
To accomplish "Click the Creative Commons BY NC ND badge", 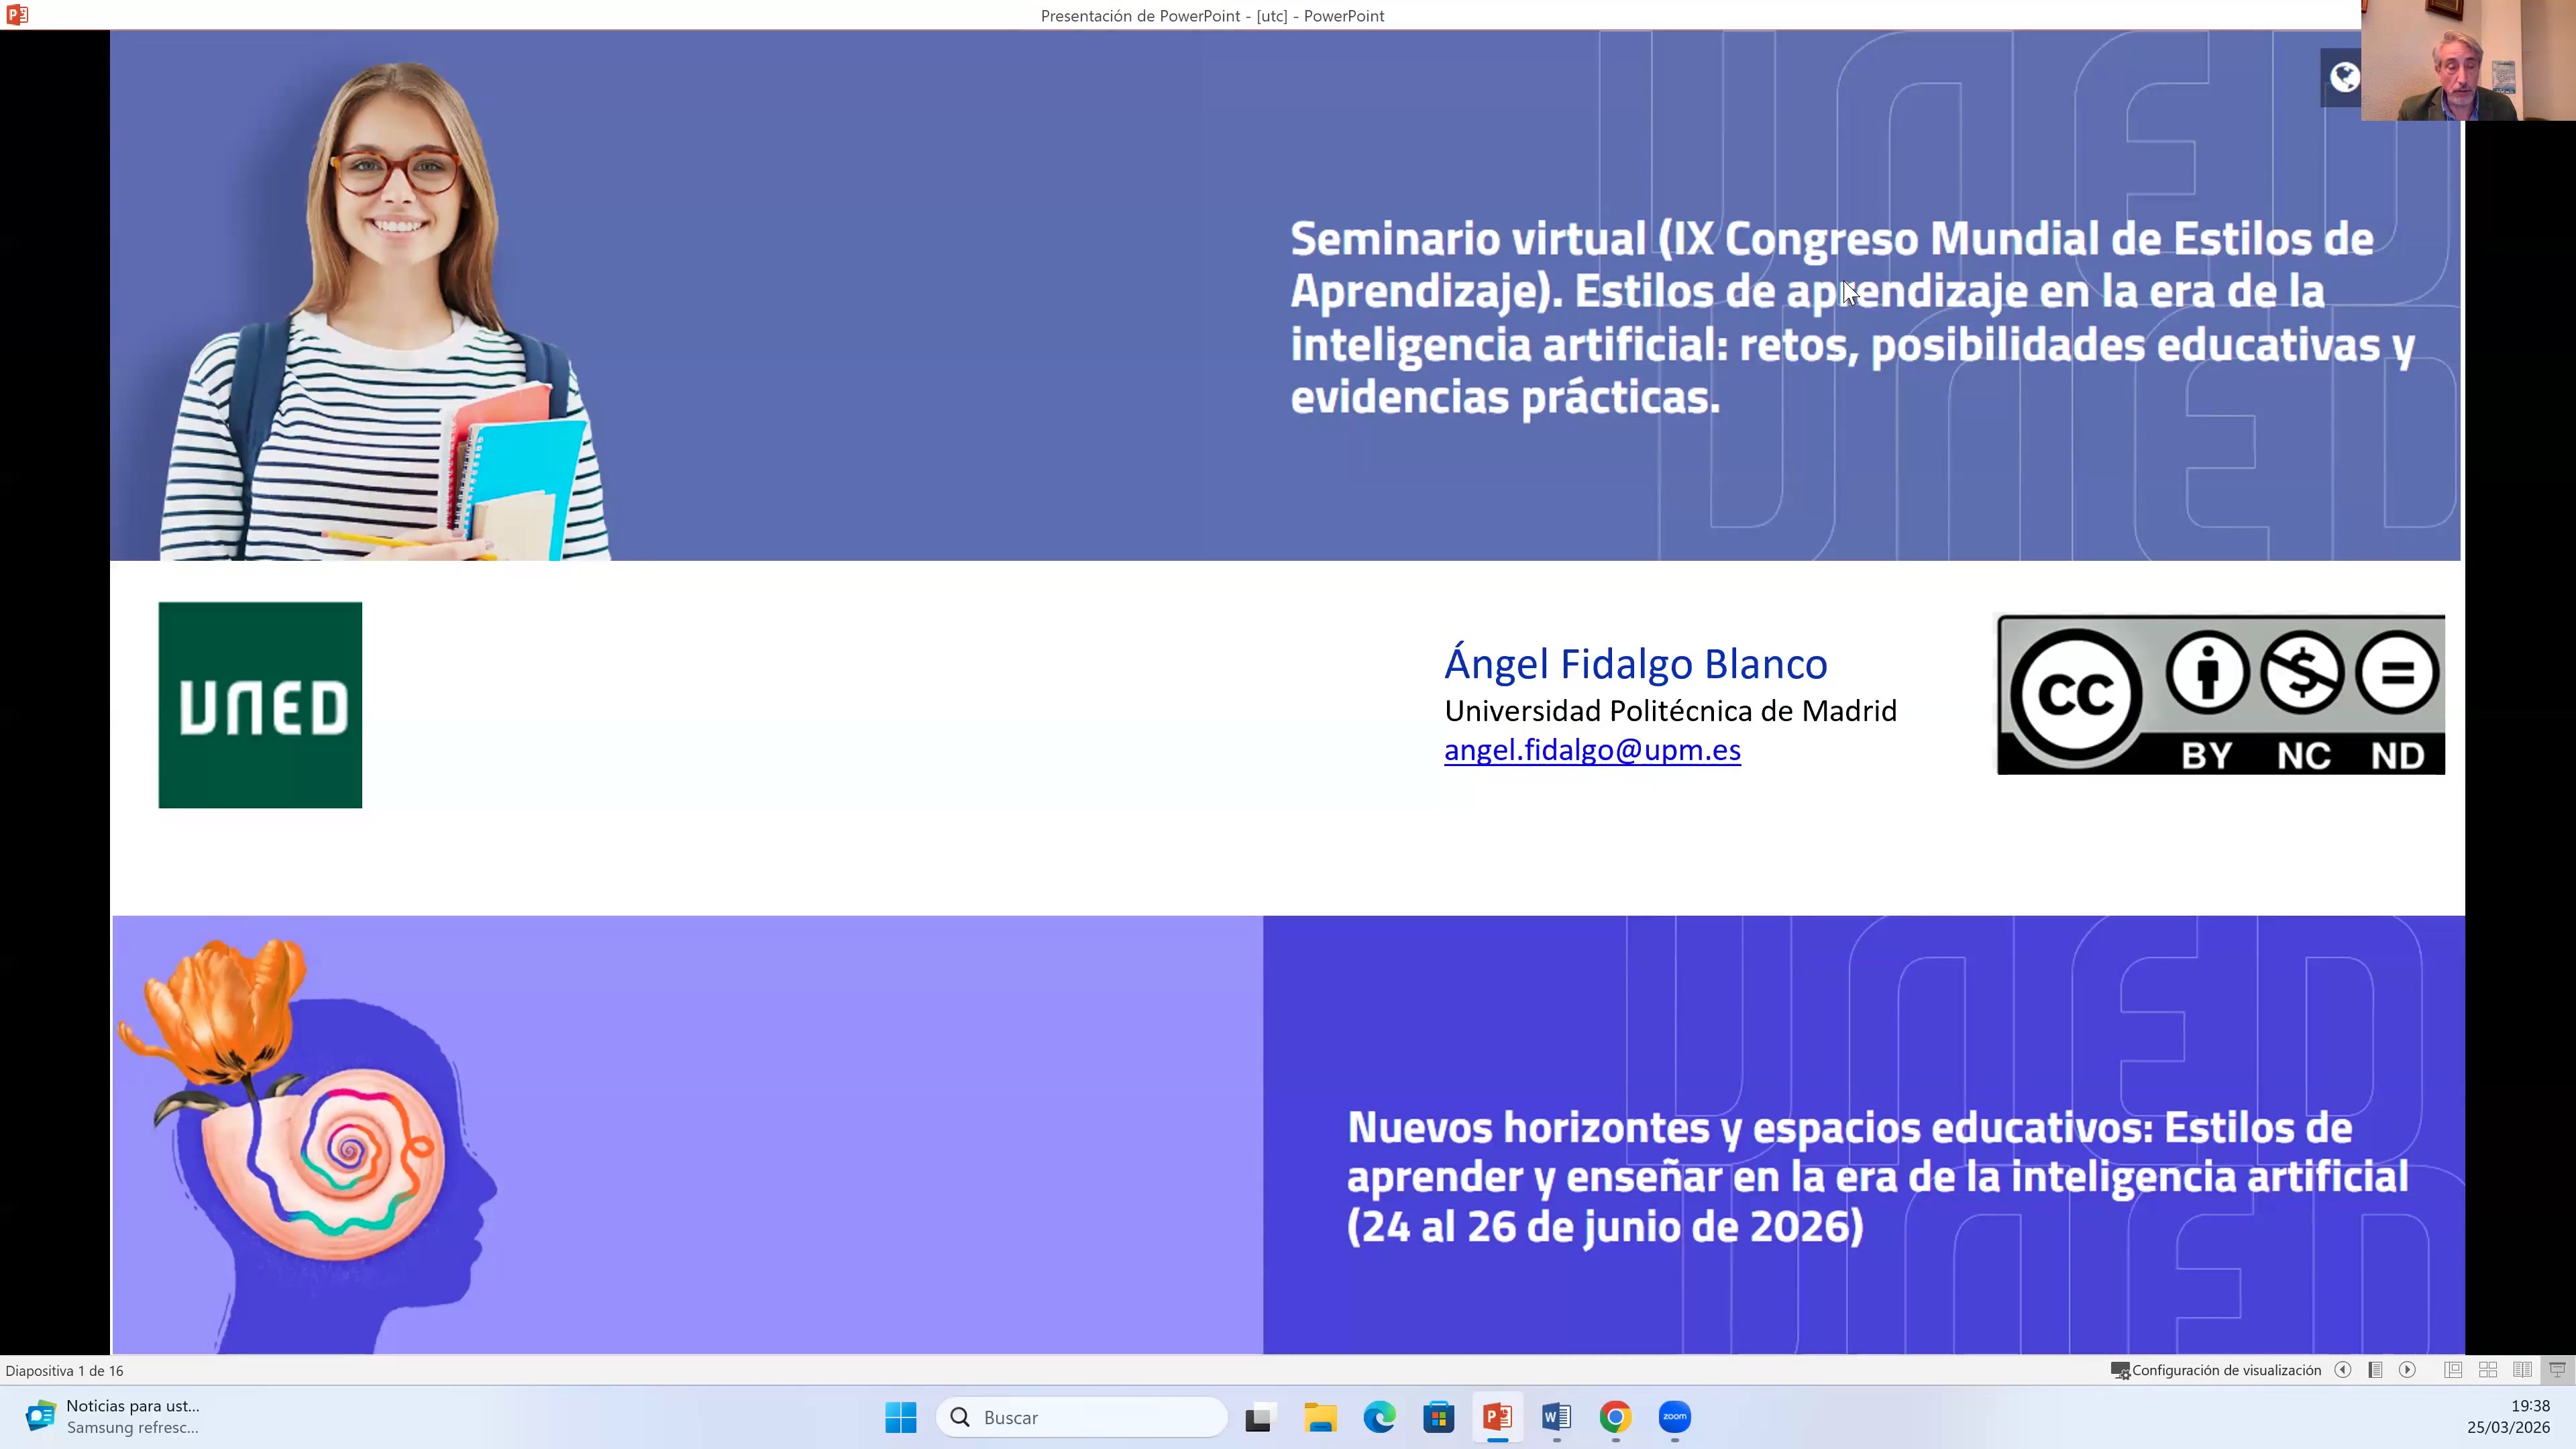I will [x=2221, y=694].
